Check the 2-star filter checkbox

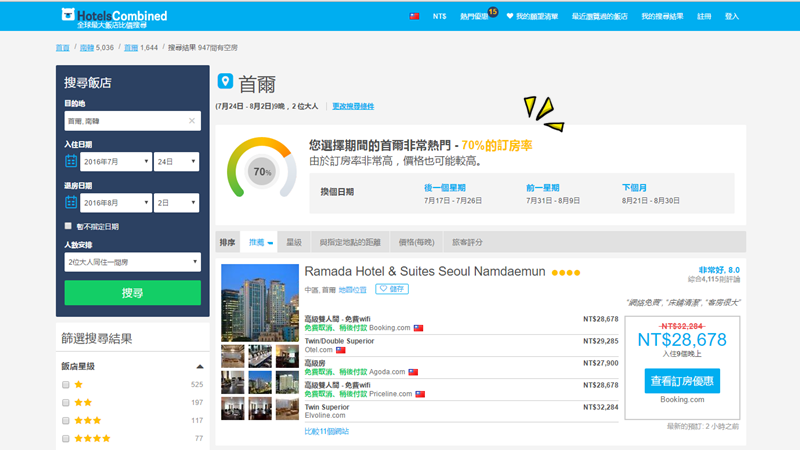pyautogui.click(x=65, y=403)
